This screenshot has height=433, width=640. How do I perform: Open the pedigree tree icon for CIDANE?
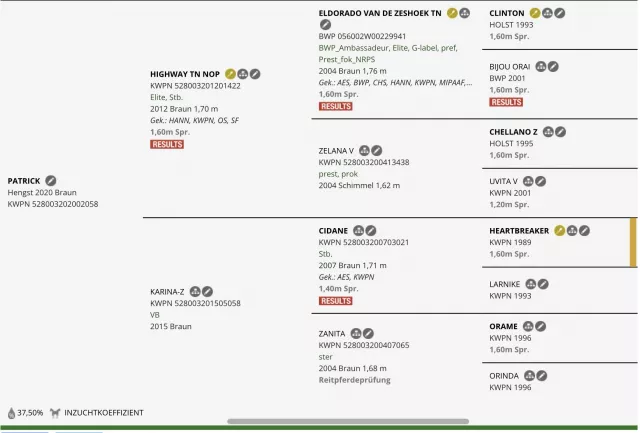point(357,231)
